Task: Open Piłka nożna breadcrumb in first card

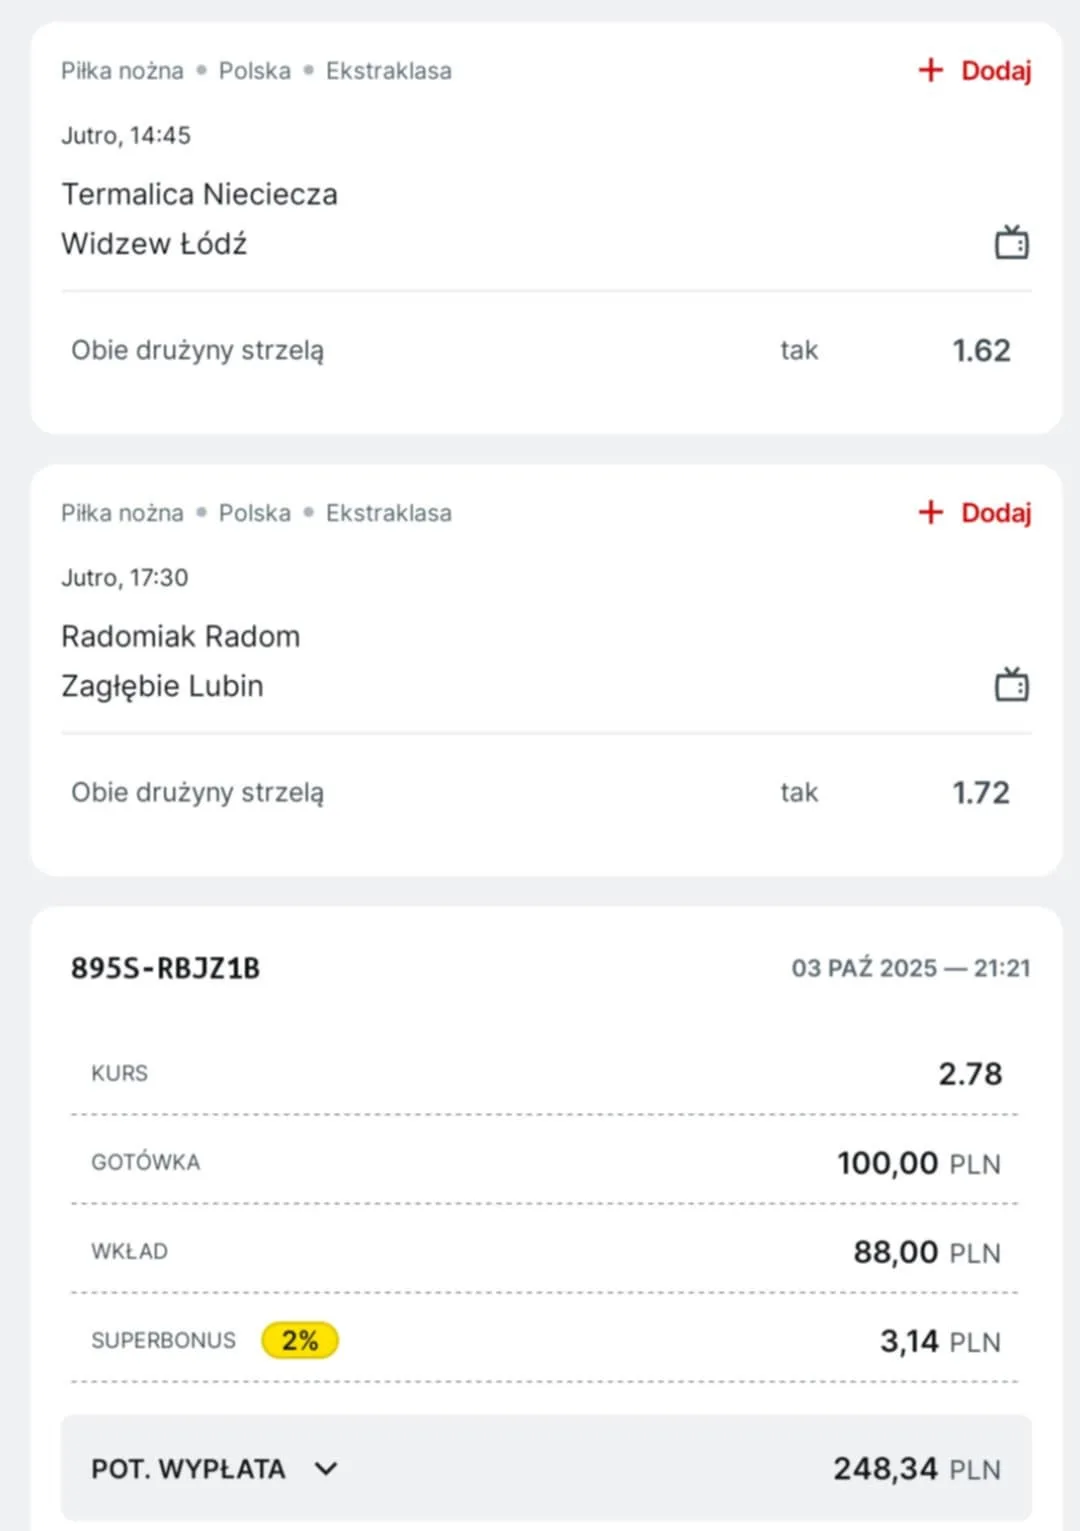Action: (x=122, y=71)
